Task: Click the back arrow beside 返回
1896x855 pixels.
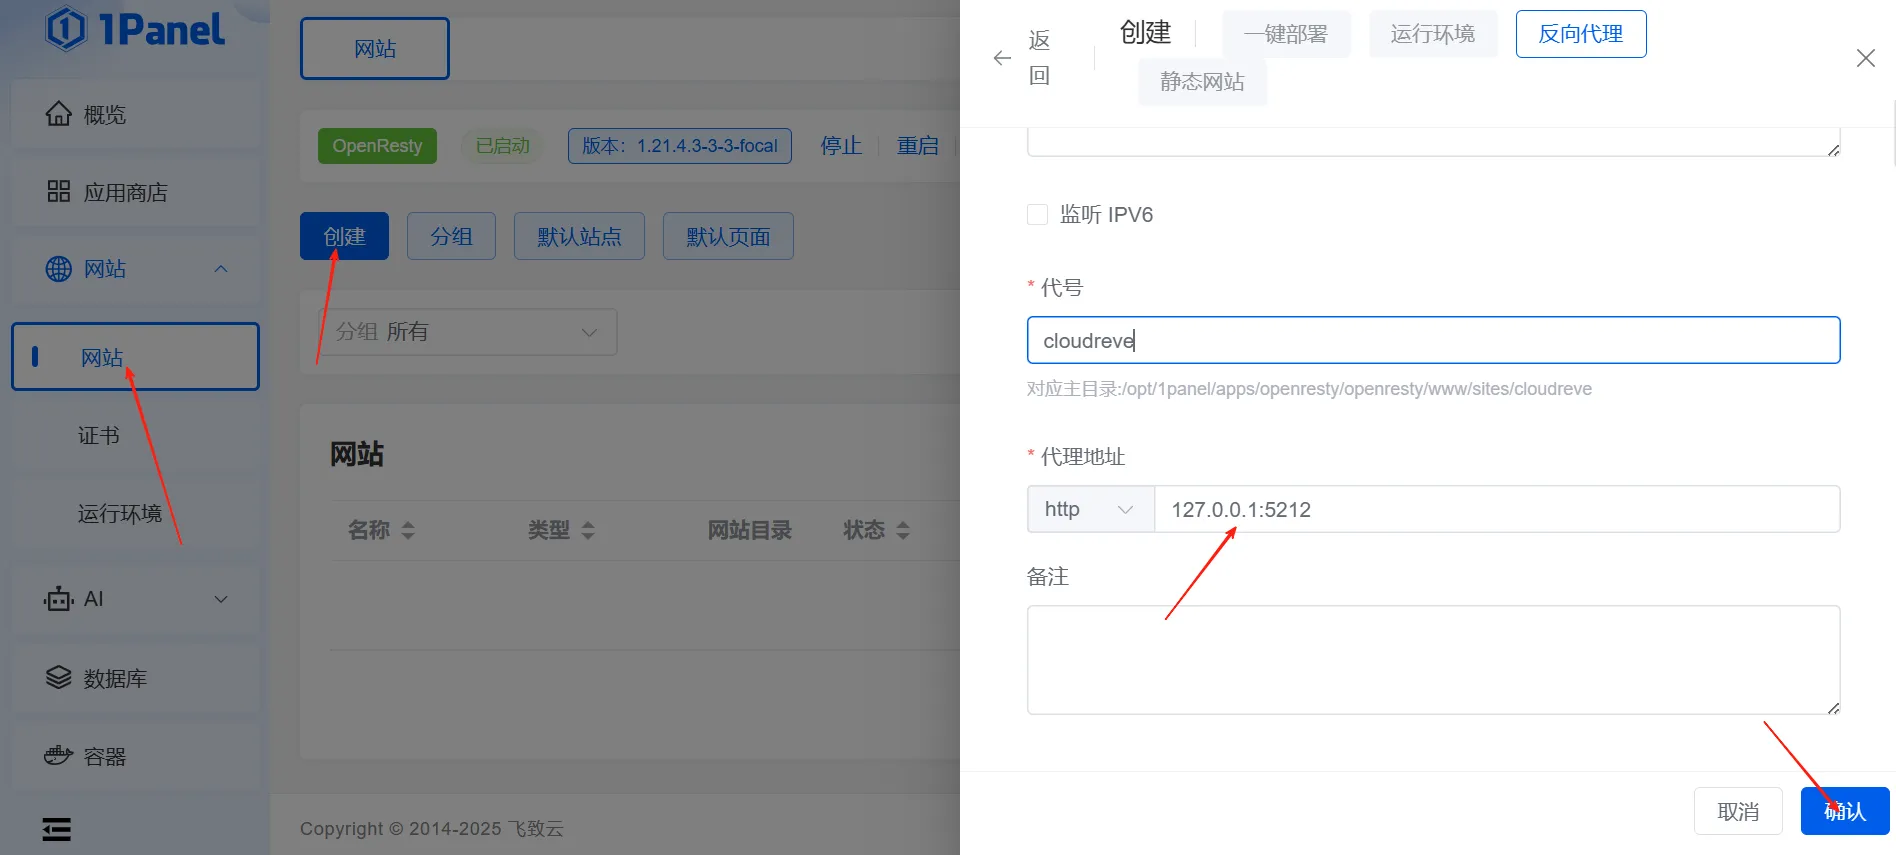Action: [x=1002, y=58]
